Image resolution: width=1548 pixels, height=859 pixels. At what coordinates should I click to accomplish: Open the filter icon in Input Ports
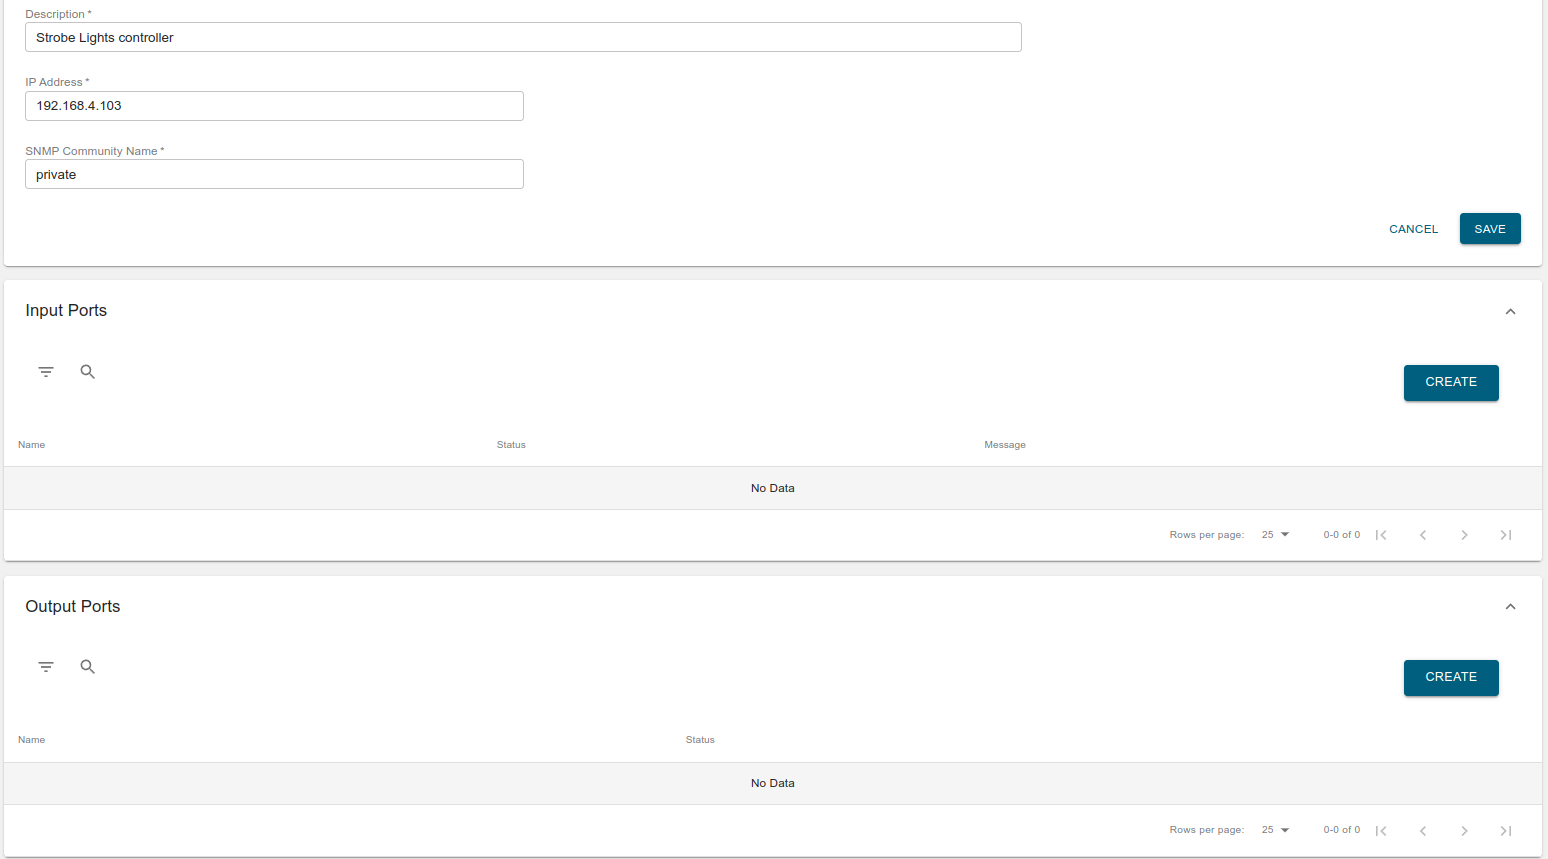[x=46, y=371]
